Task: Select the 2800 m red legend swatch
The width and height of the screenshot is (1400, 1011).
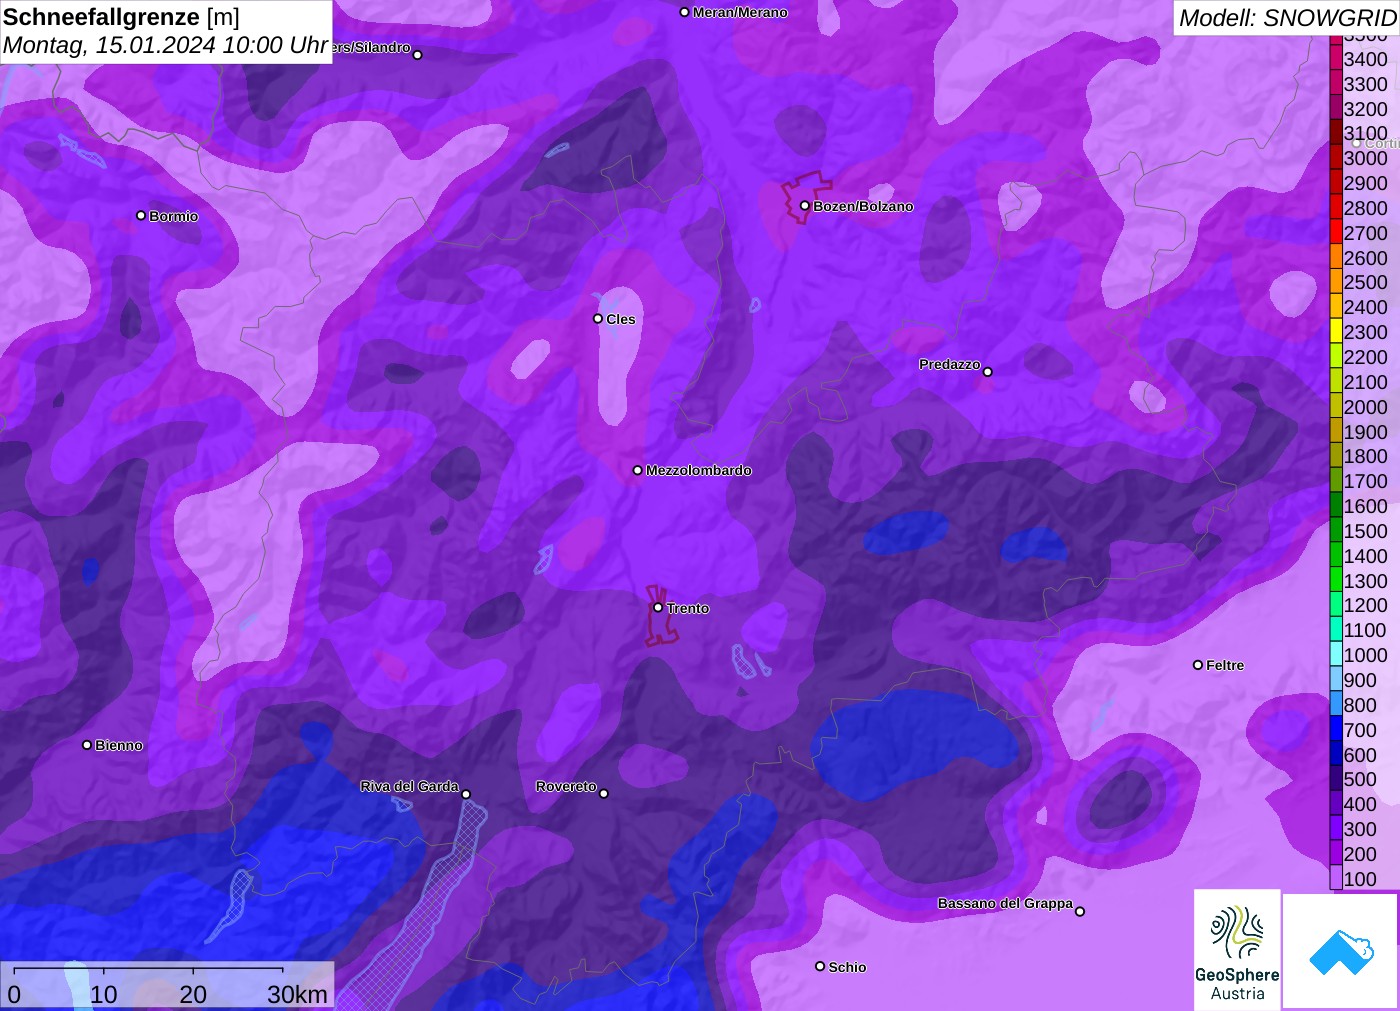Action: tap(1336, 208)
